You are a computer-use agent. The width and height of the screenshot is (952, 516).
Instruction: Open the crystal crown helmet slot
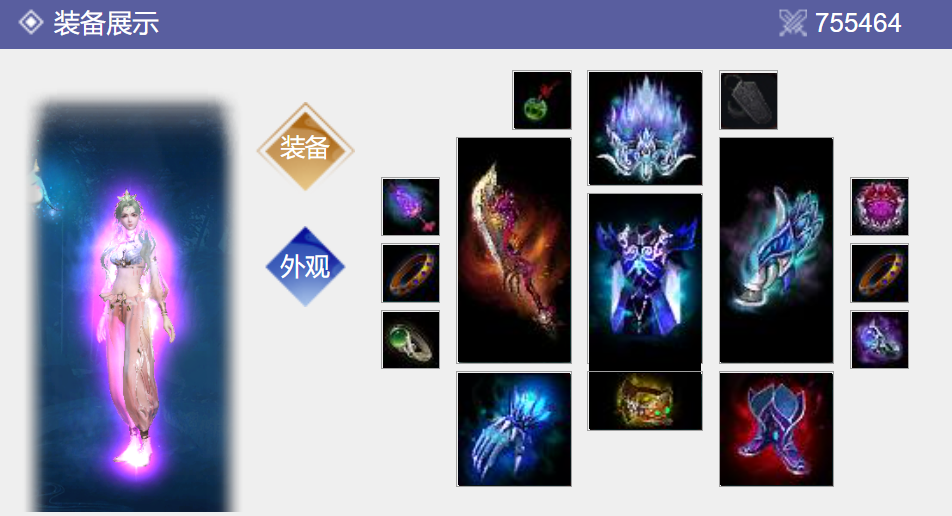tap(645, 128)
